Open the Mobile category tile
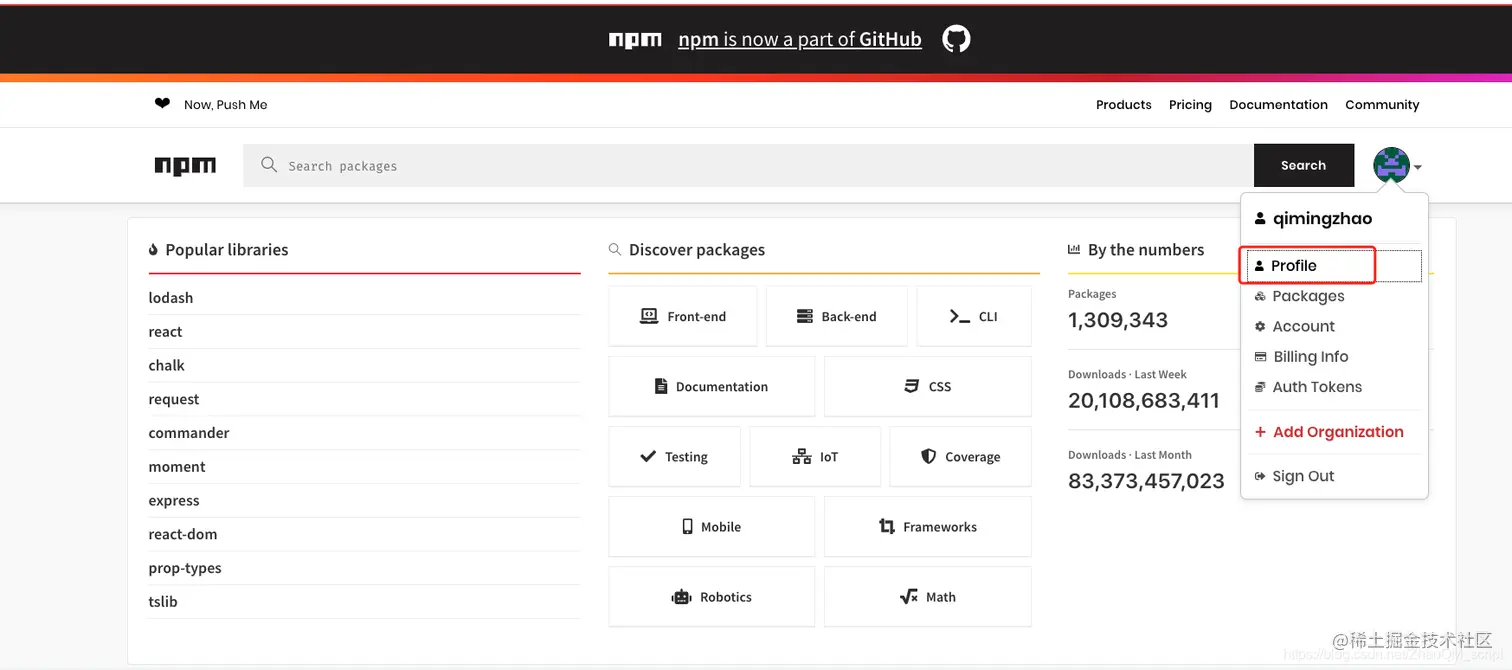The height and width of the screenshot is (670, 1512). coord(711,526)
